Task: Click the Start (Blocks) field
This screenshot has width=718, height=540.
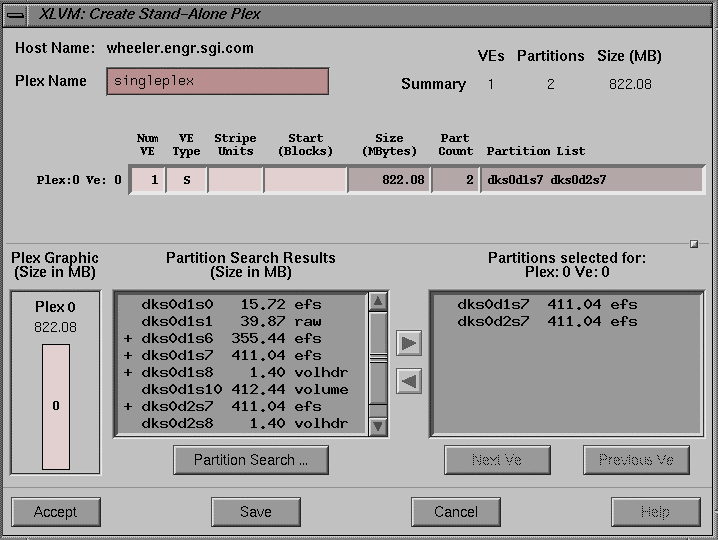Action: tap(305, 180)
